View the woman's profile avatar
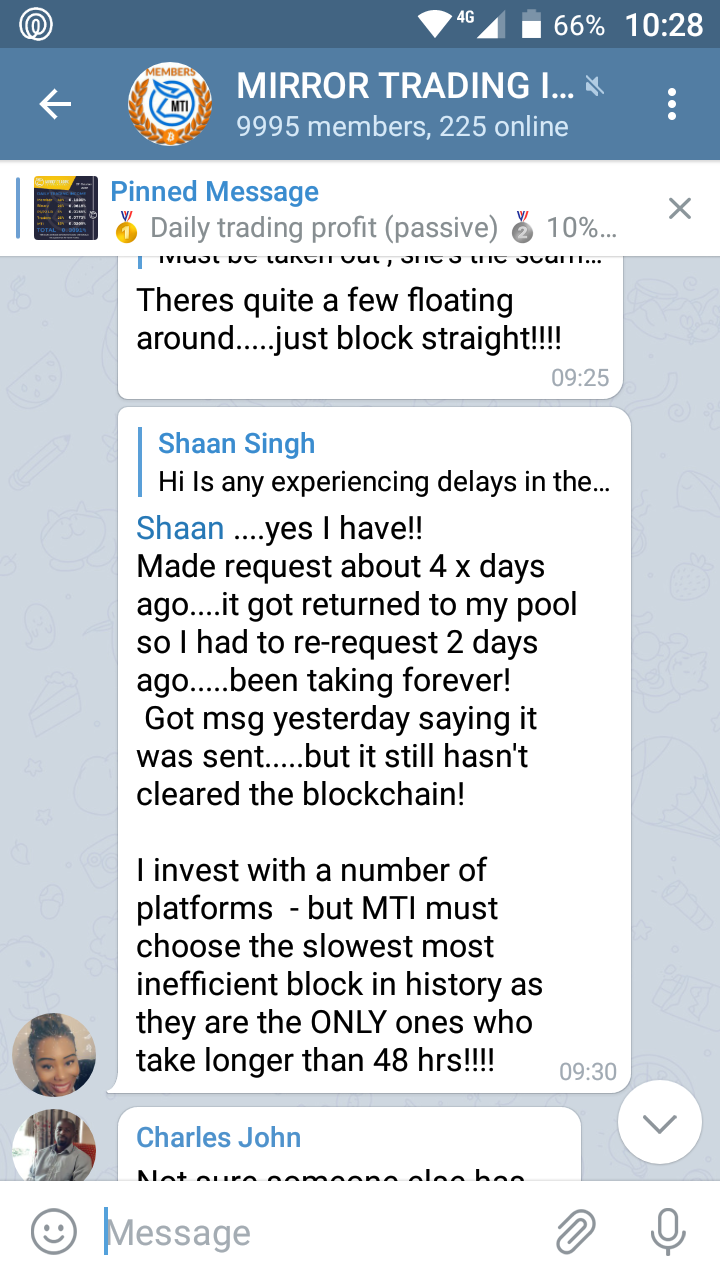 click(54, 1055)
